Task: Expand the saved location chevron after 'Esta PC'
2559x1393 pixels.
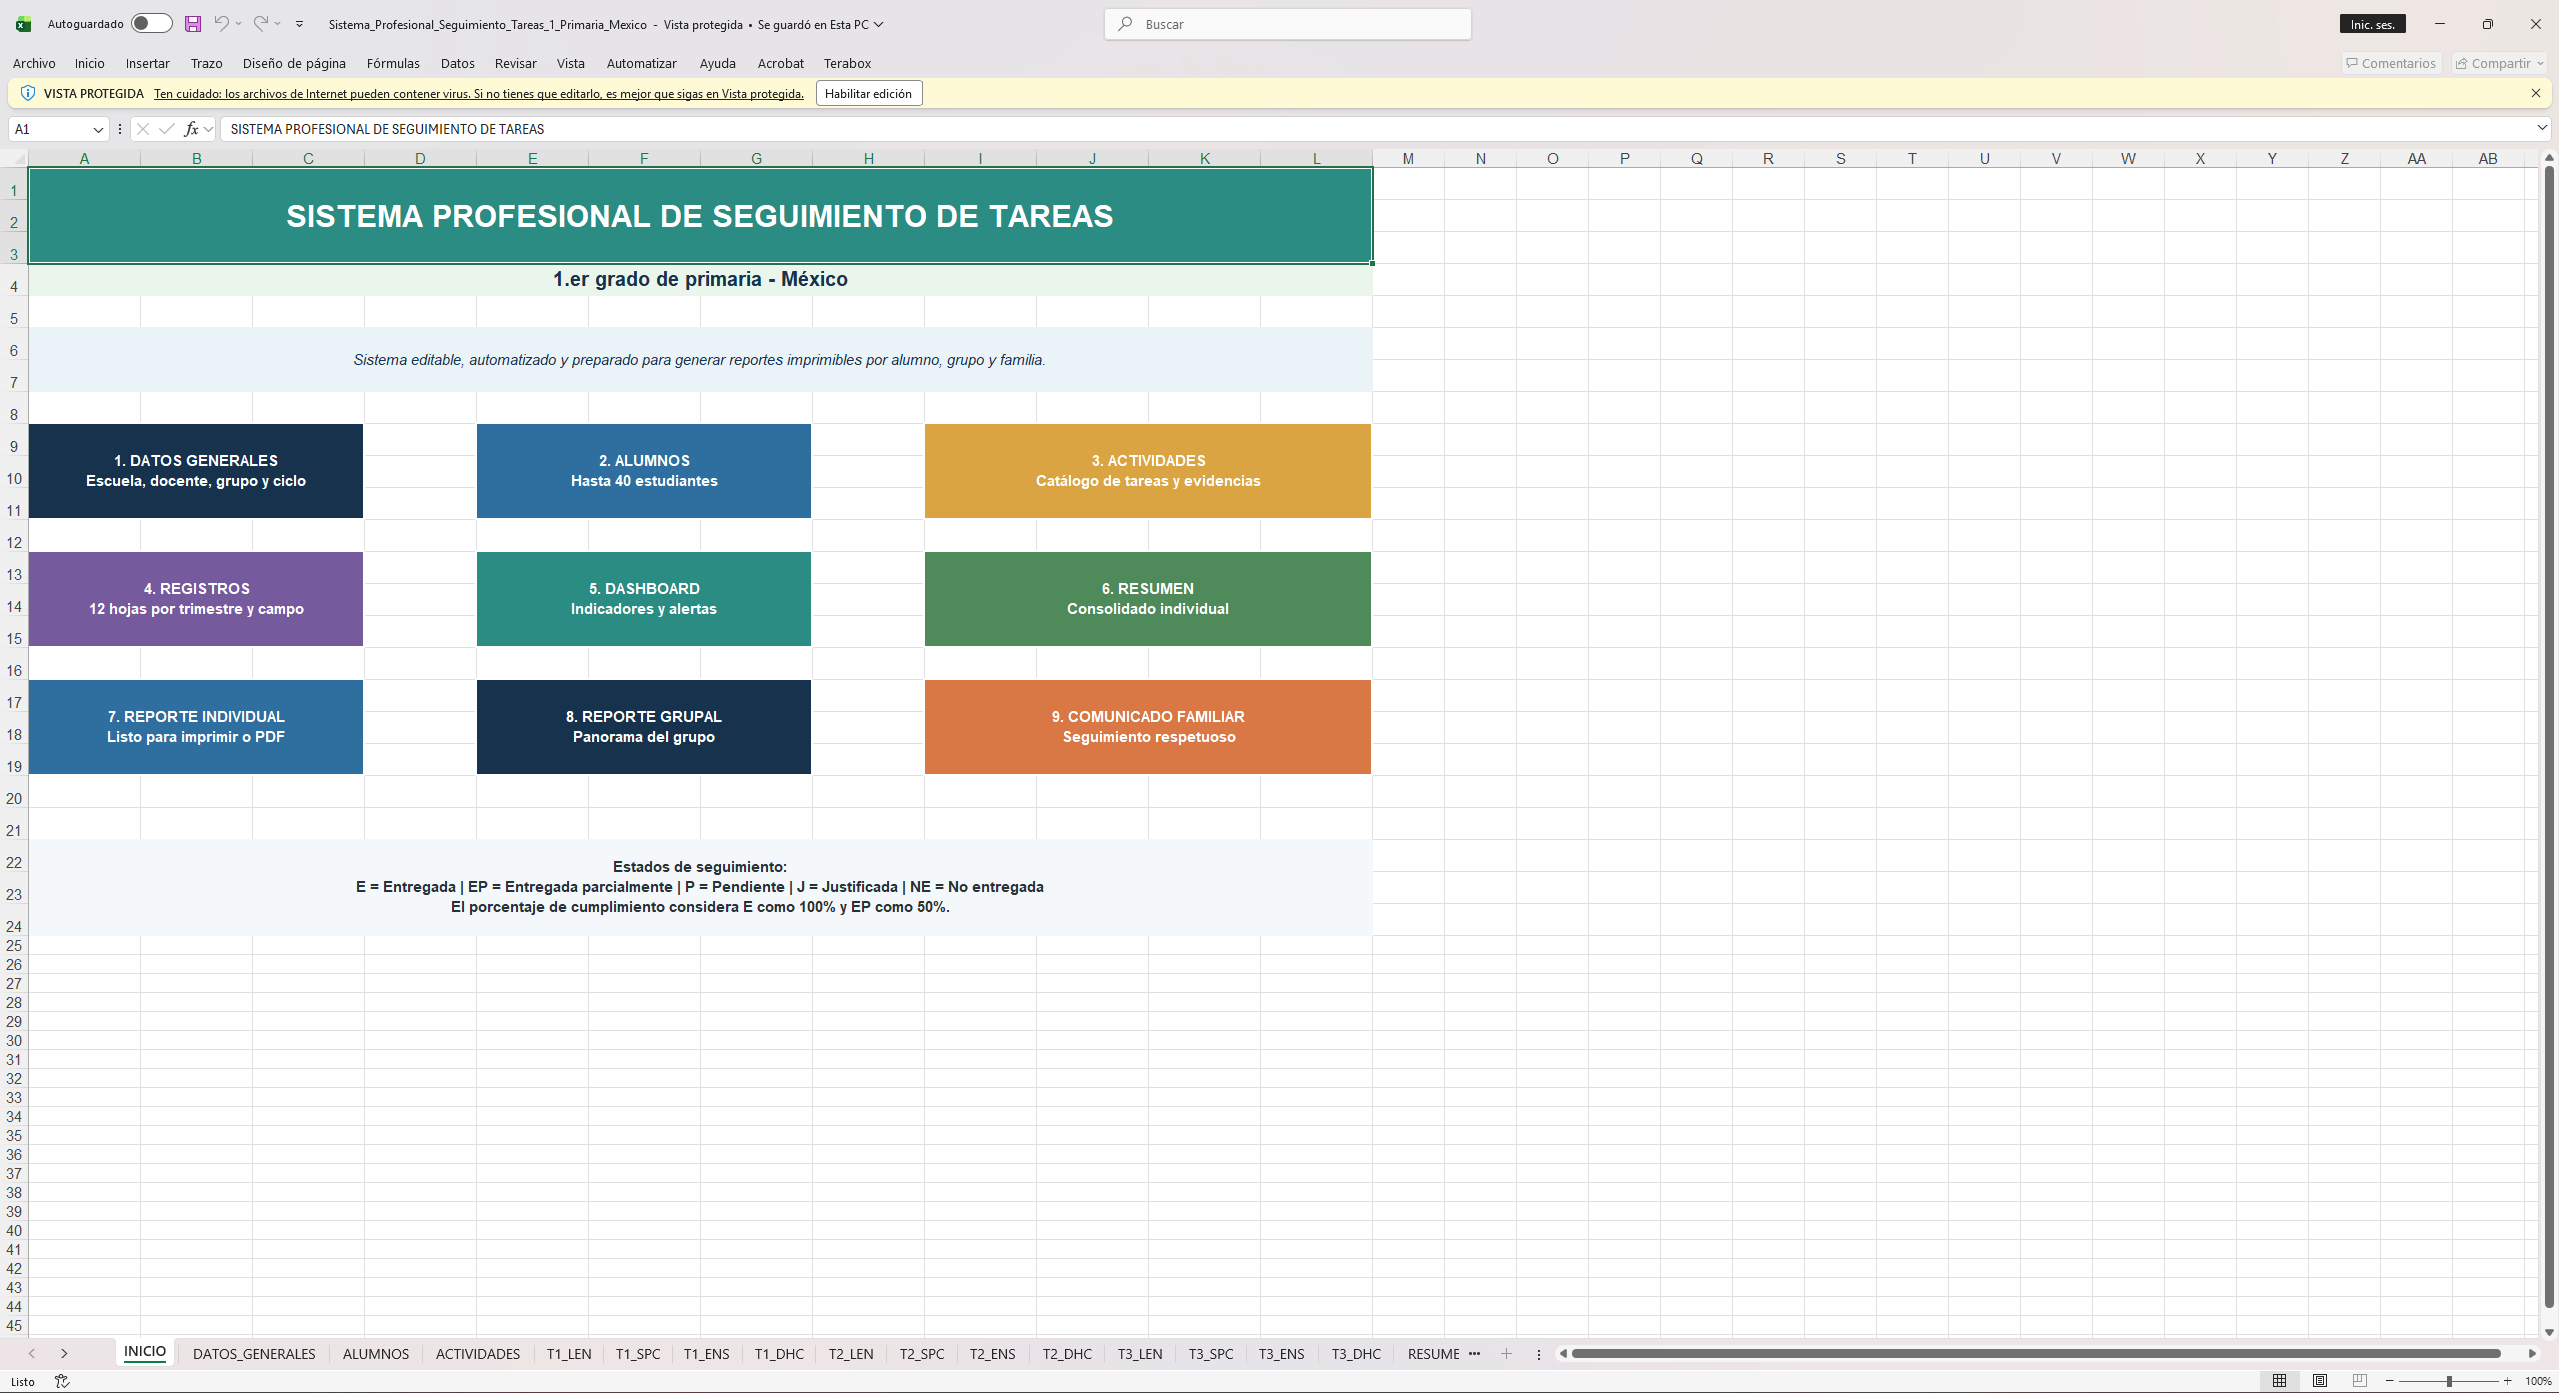Action: (879, 25)
